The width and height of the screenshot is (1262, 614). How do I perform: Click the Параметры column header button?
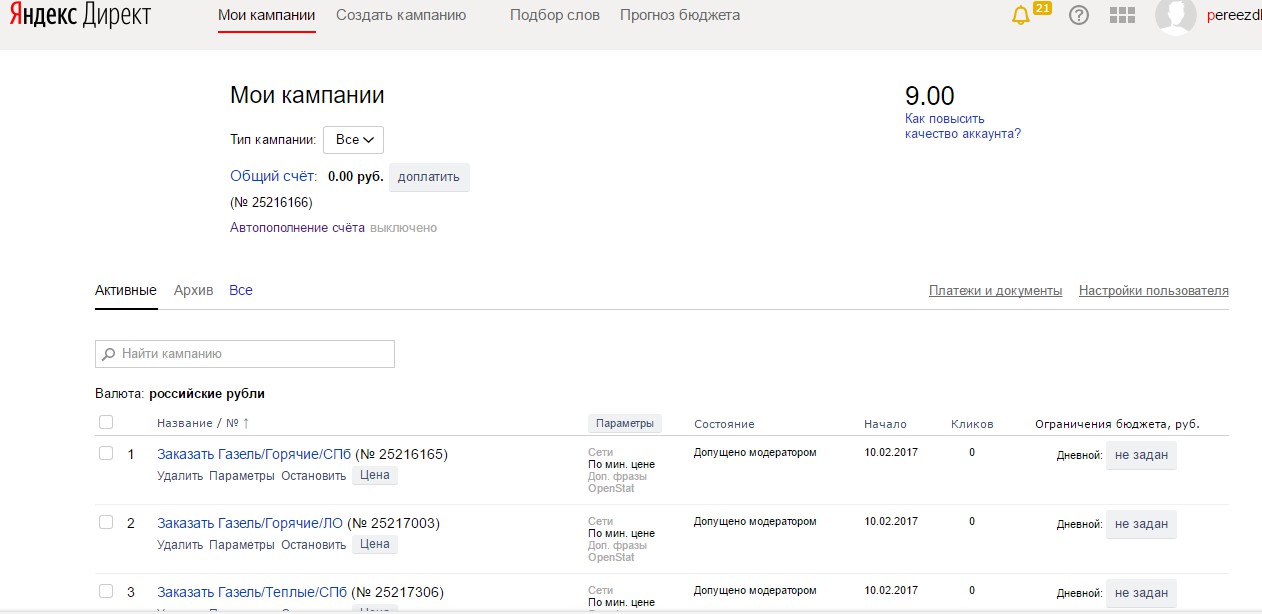click(624, 424)
